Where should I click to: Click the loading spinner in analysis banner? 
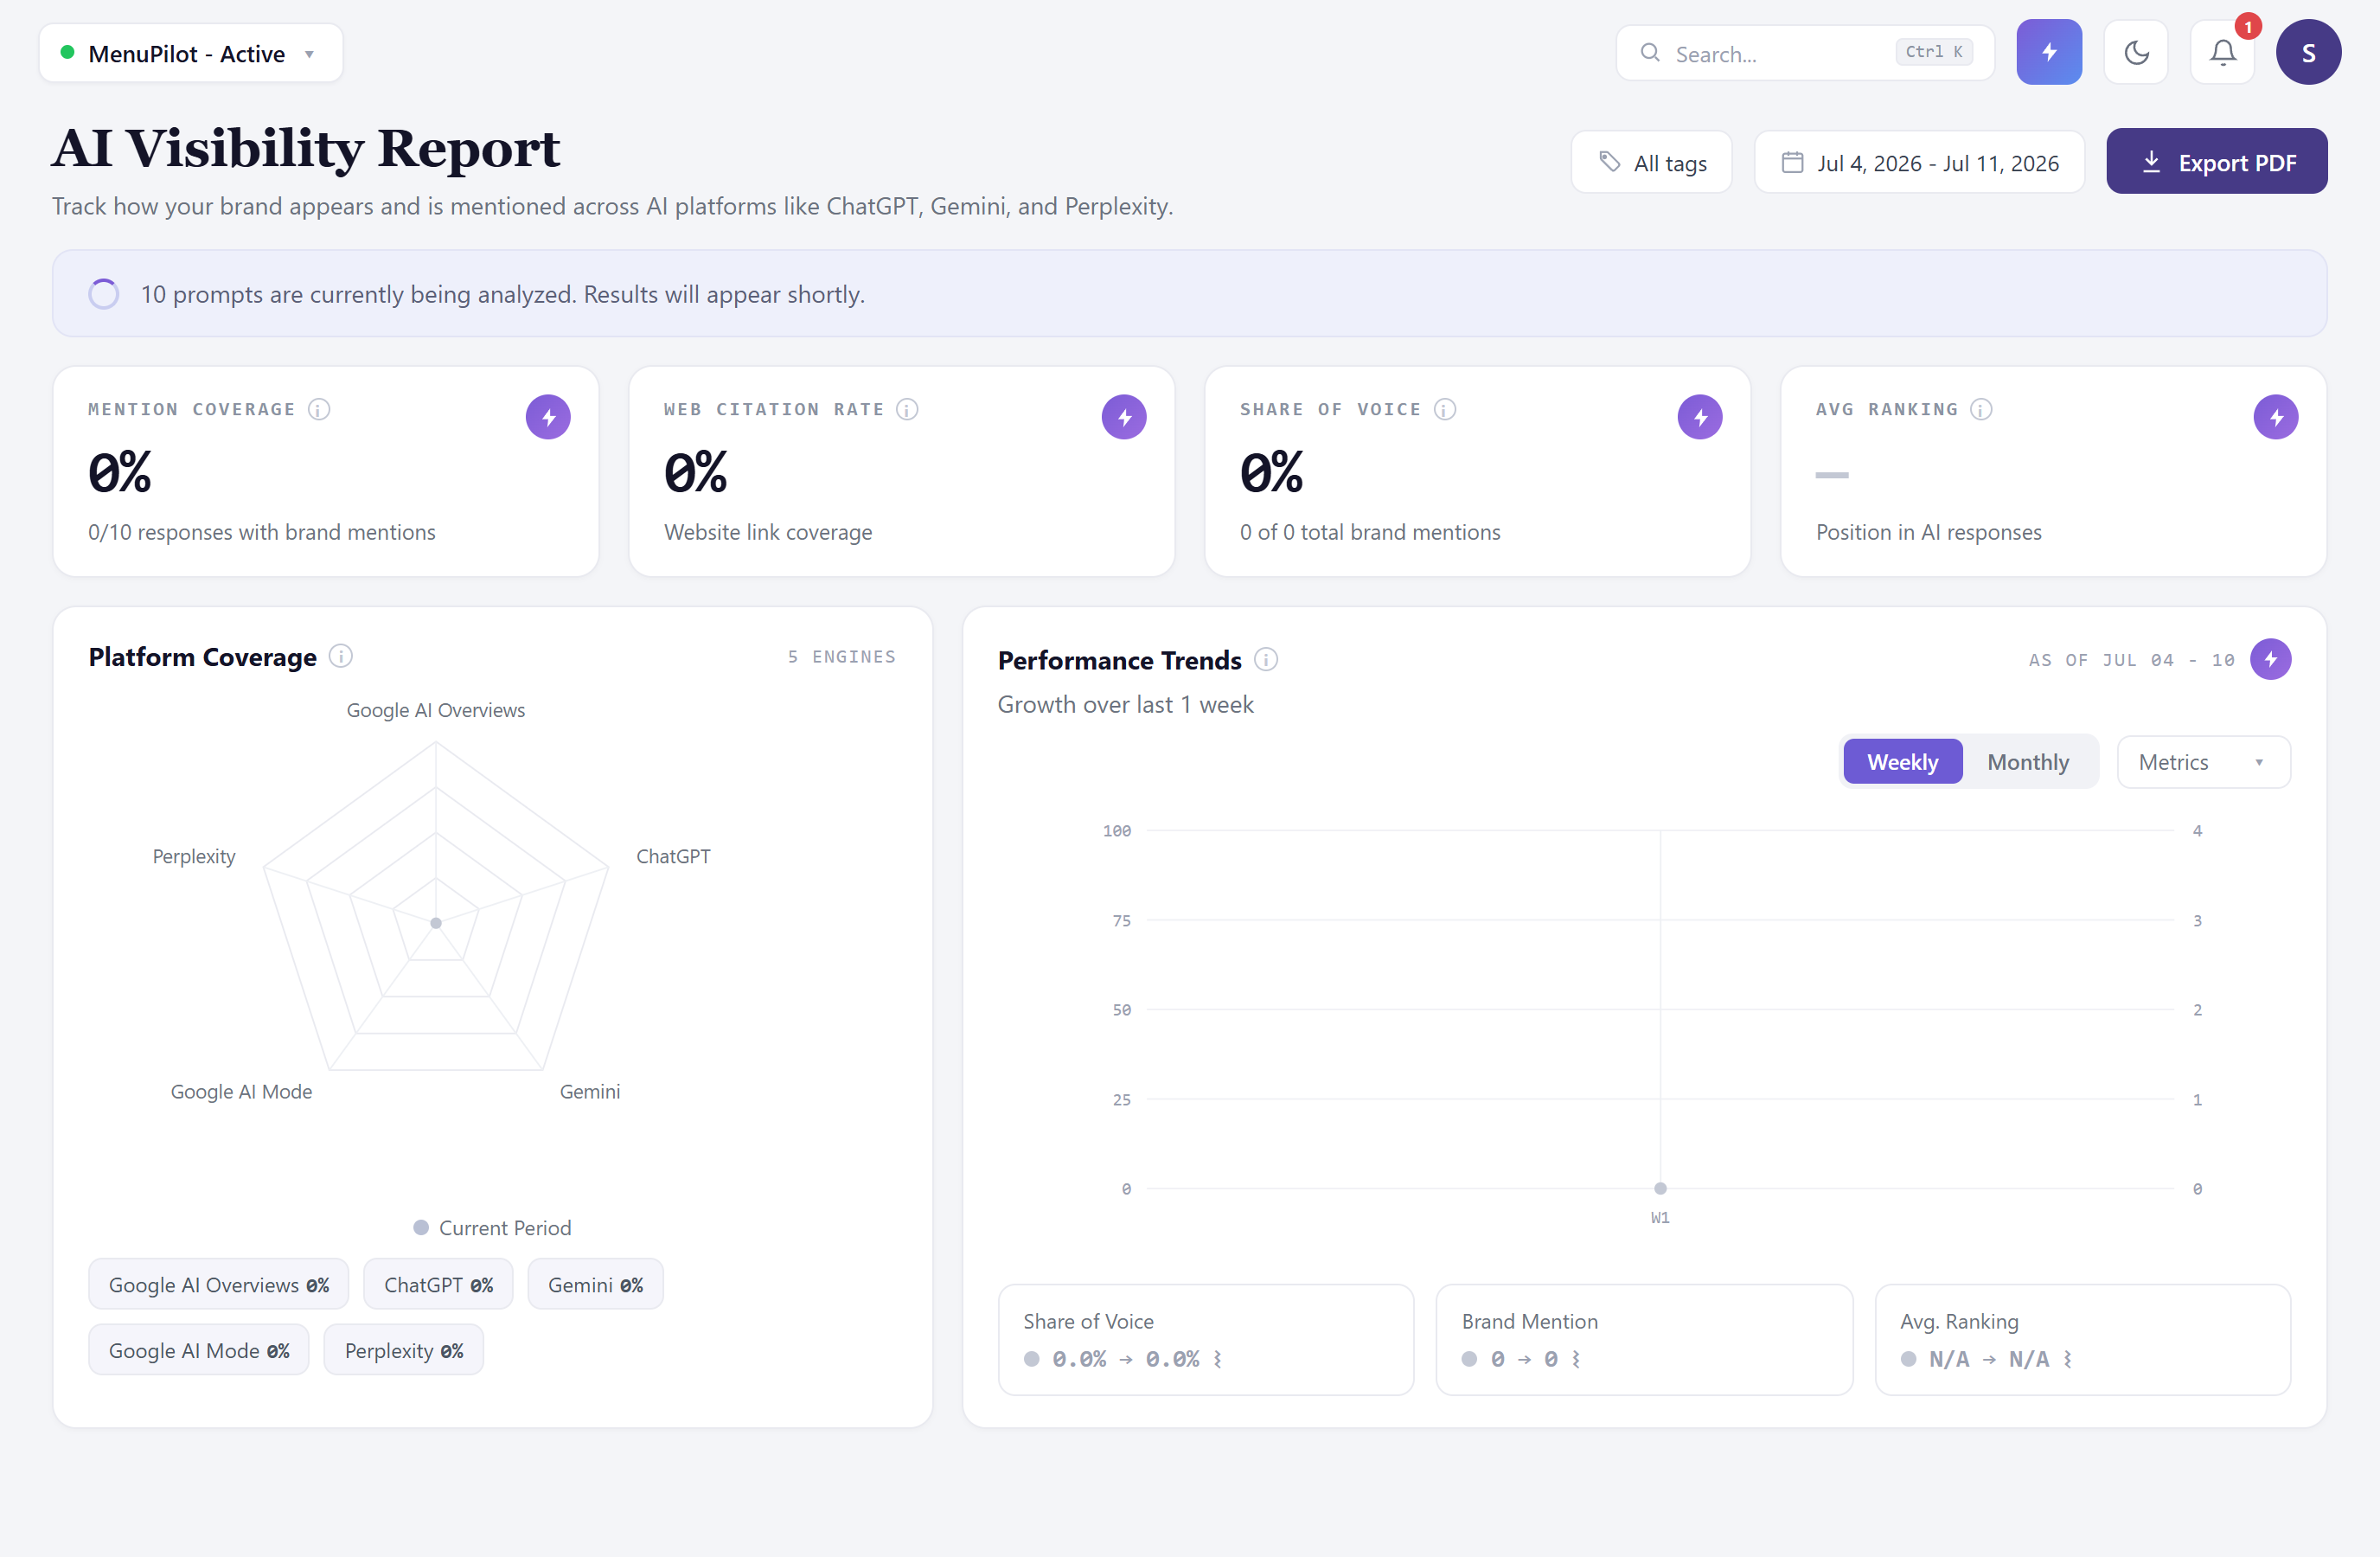104,294
